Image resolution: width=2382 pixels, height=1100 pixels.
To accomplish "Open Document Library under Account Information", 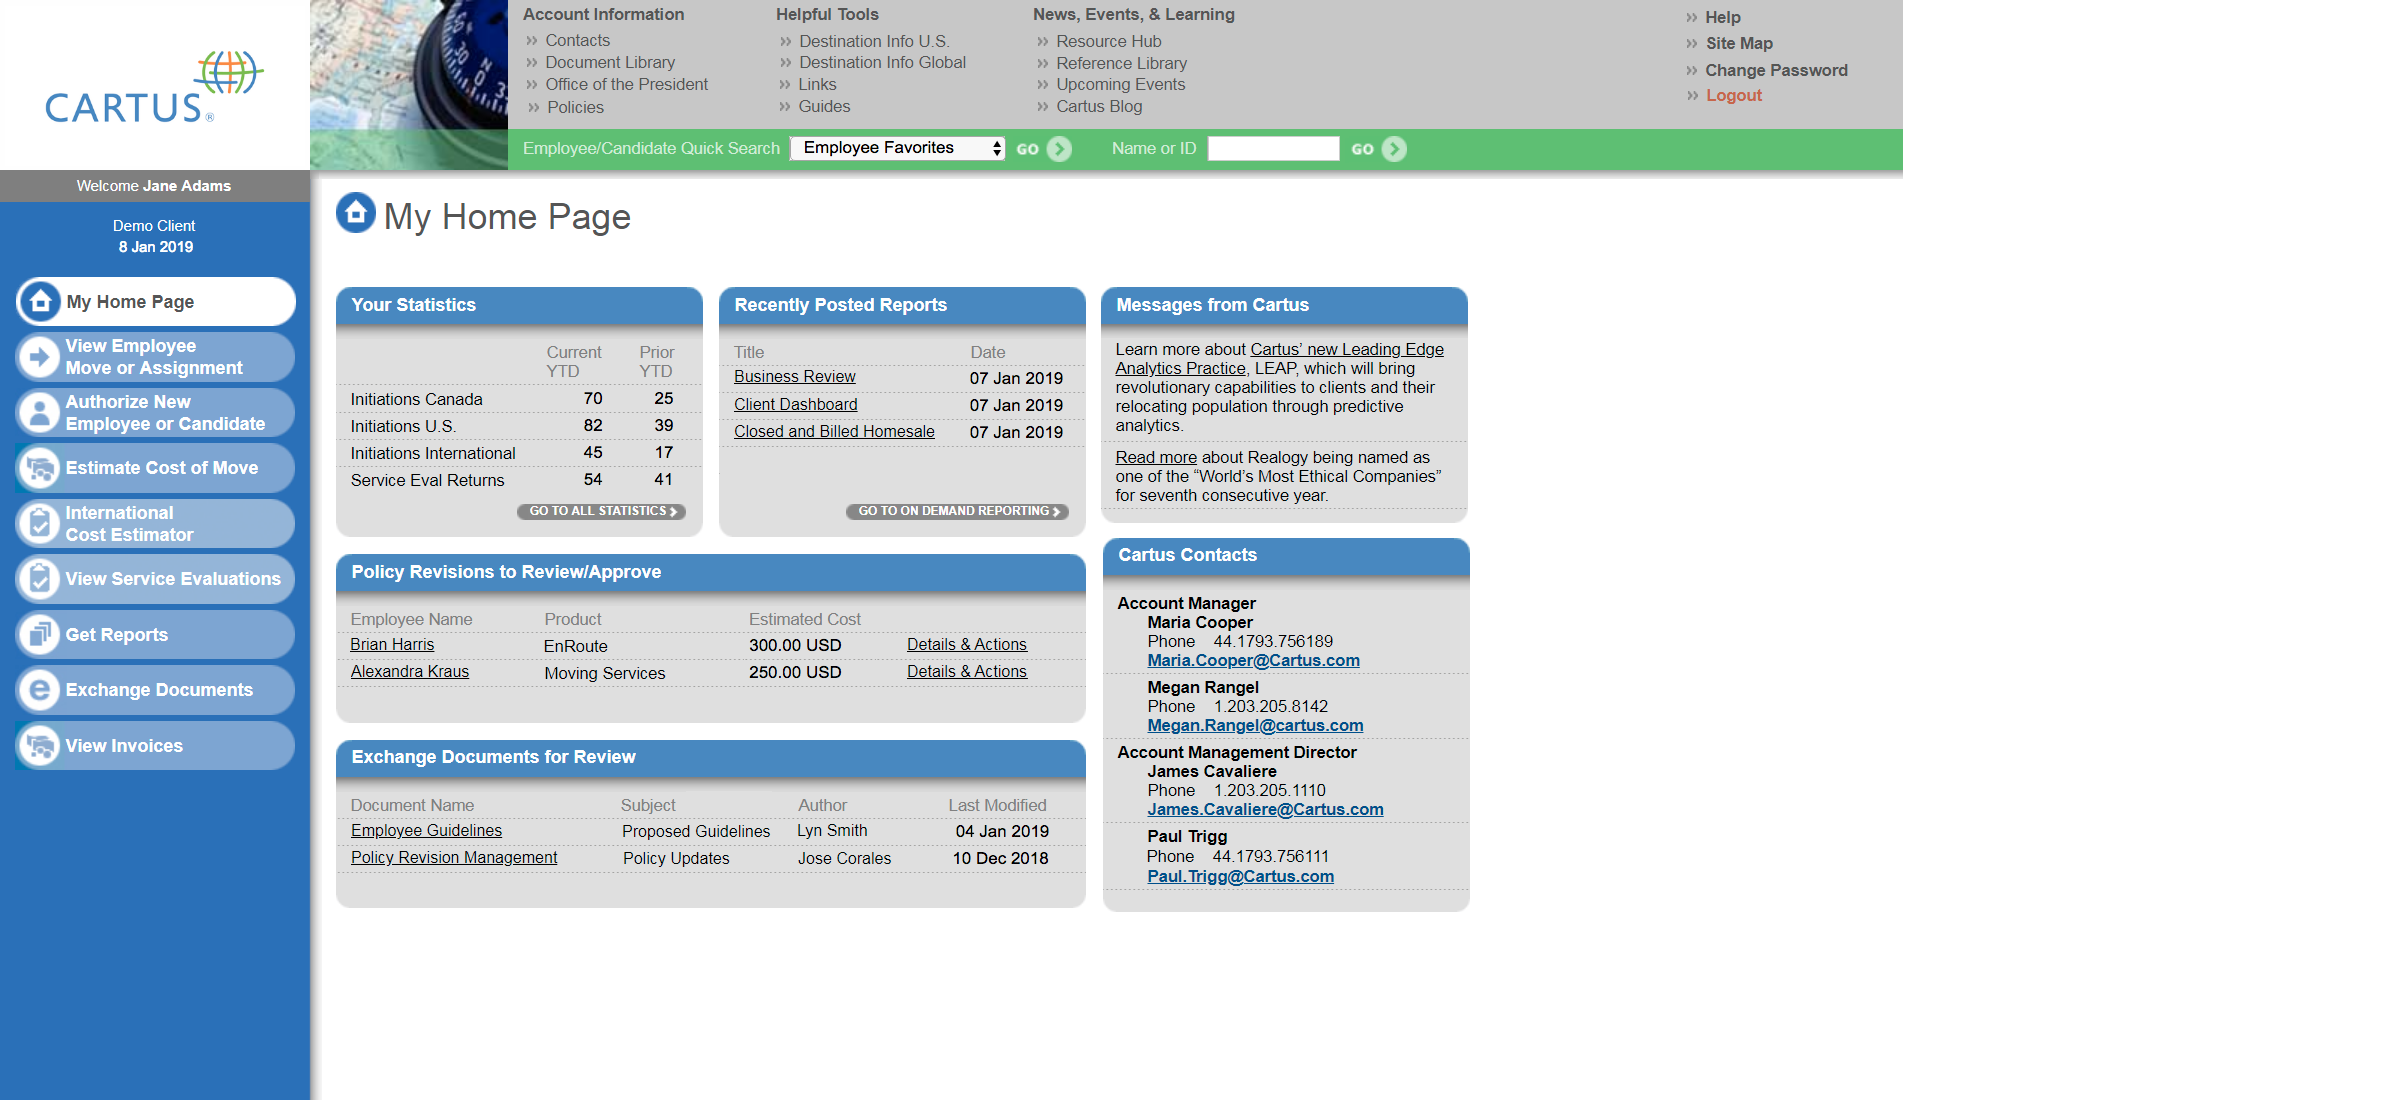I will coord(609,62).
